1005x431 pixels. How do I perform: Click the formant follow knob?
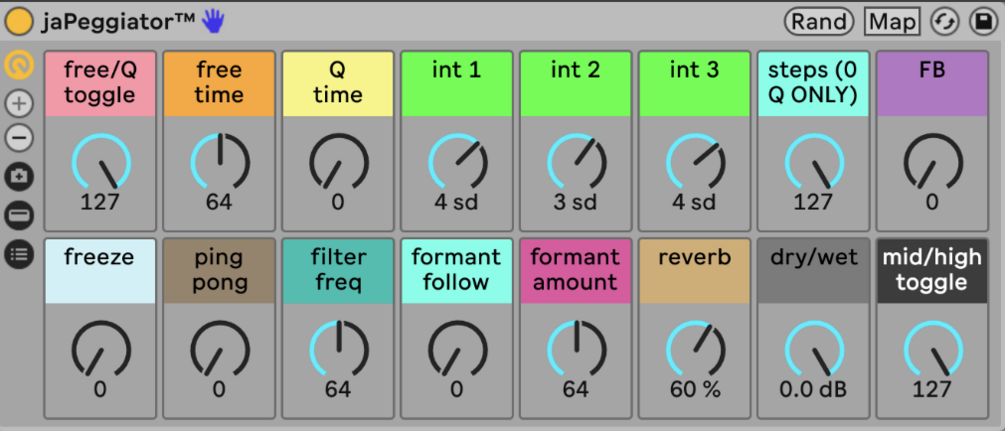point(457,350)
